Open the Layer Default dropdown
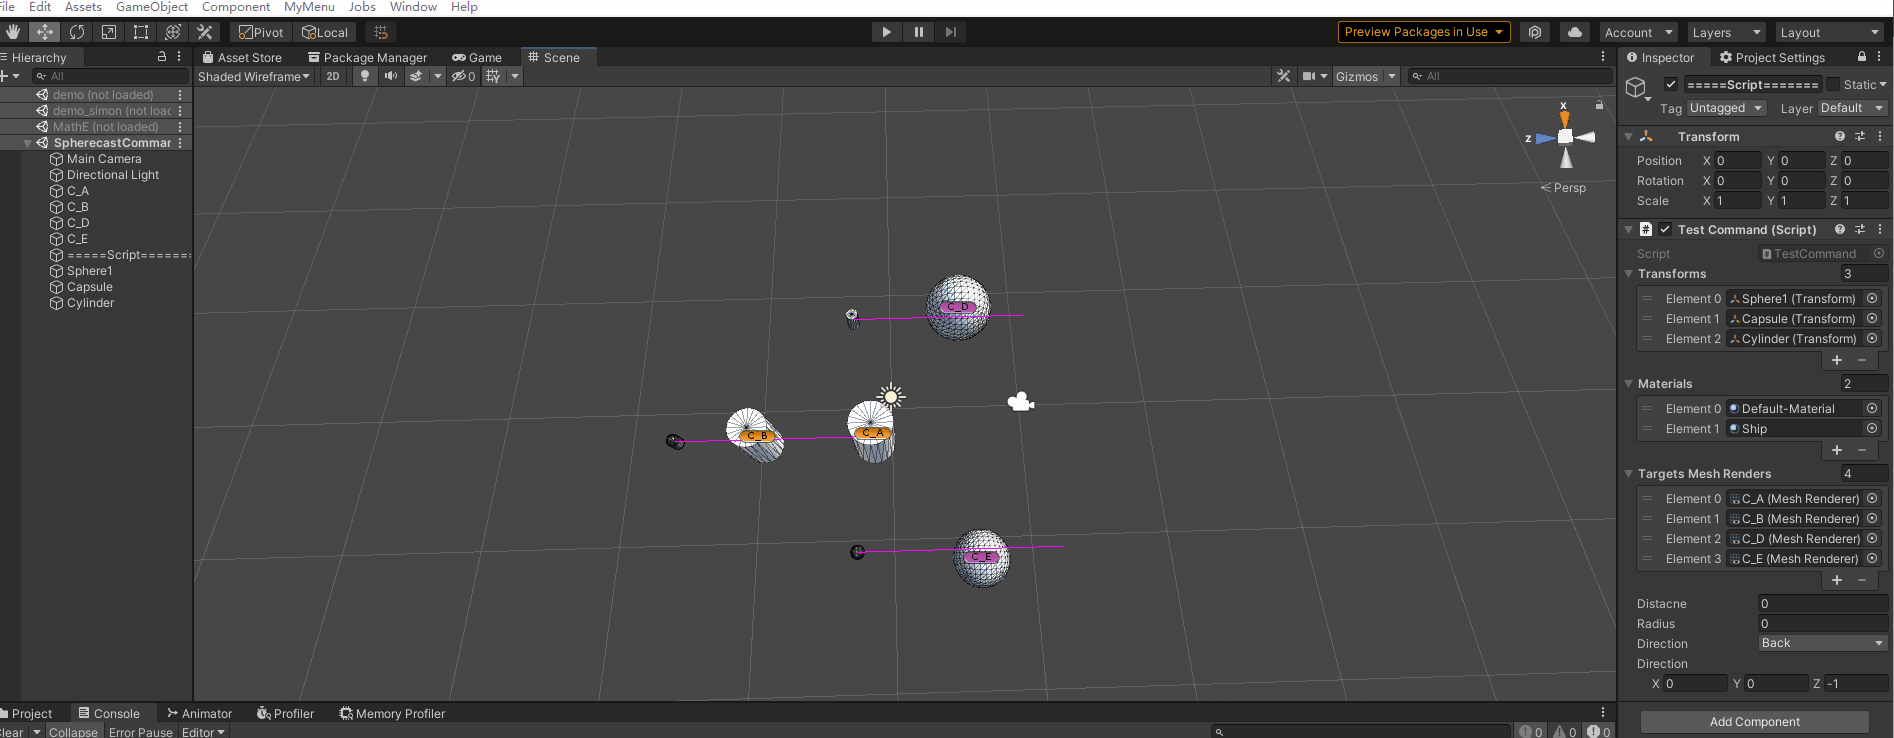Image resolution: width=1894 pixels, height=738 pixels. coord(1852,108)
